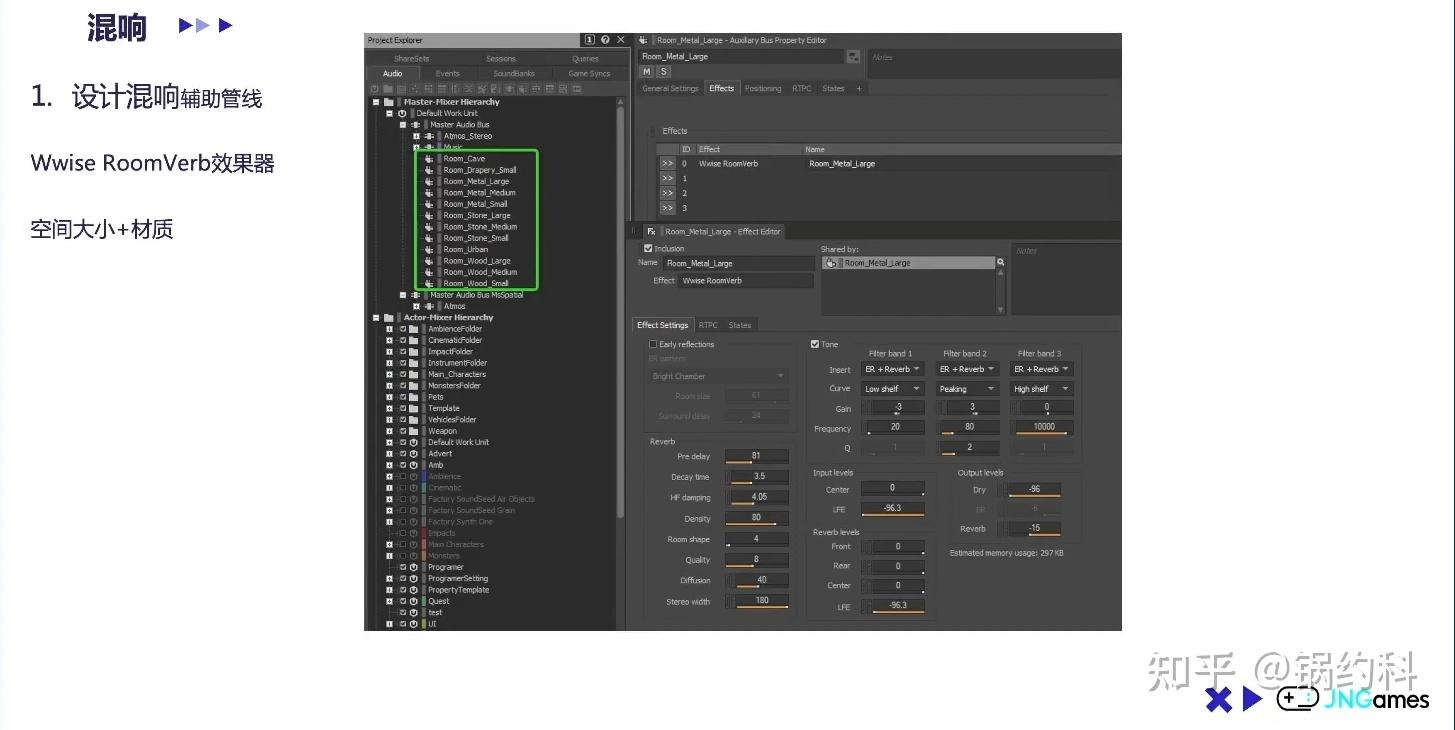Switch to the Positioning tab
The width and height of the screenshot is (1455, 730).
[762, 88]
